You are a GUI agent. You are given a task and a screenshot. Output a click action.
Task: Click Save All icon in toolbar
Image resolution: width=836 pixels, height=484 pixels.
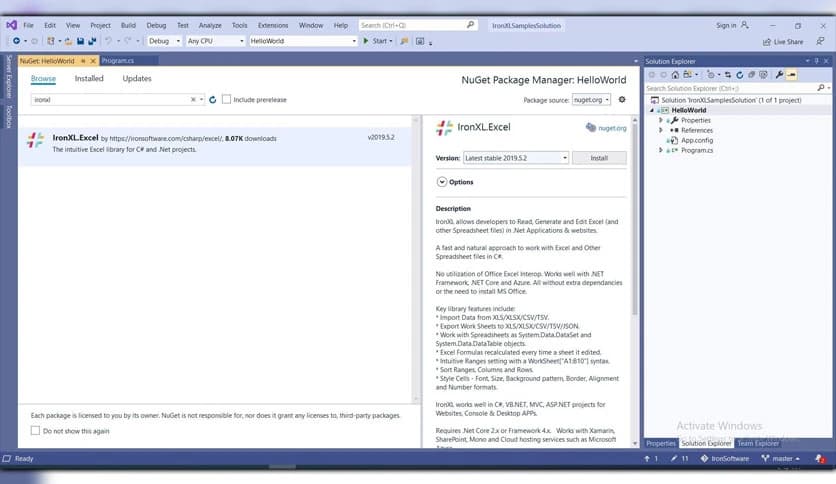coord(93,41)
